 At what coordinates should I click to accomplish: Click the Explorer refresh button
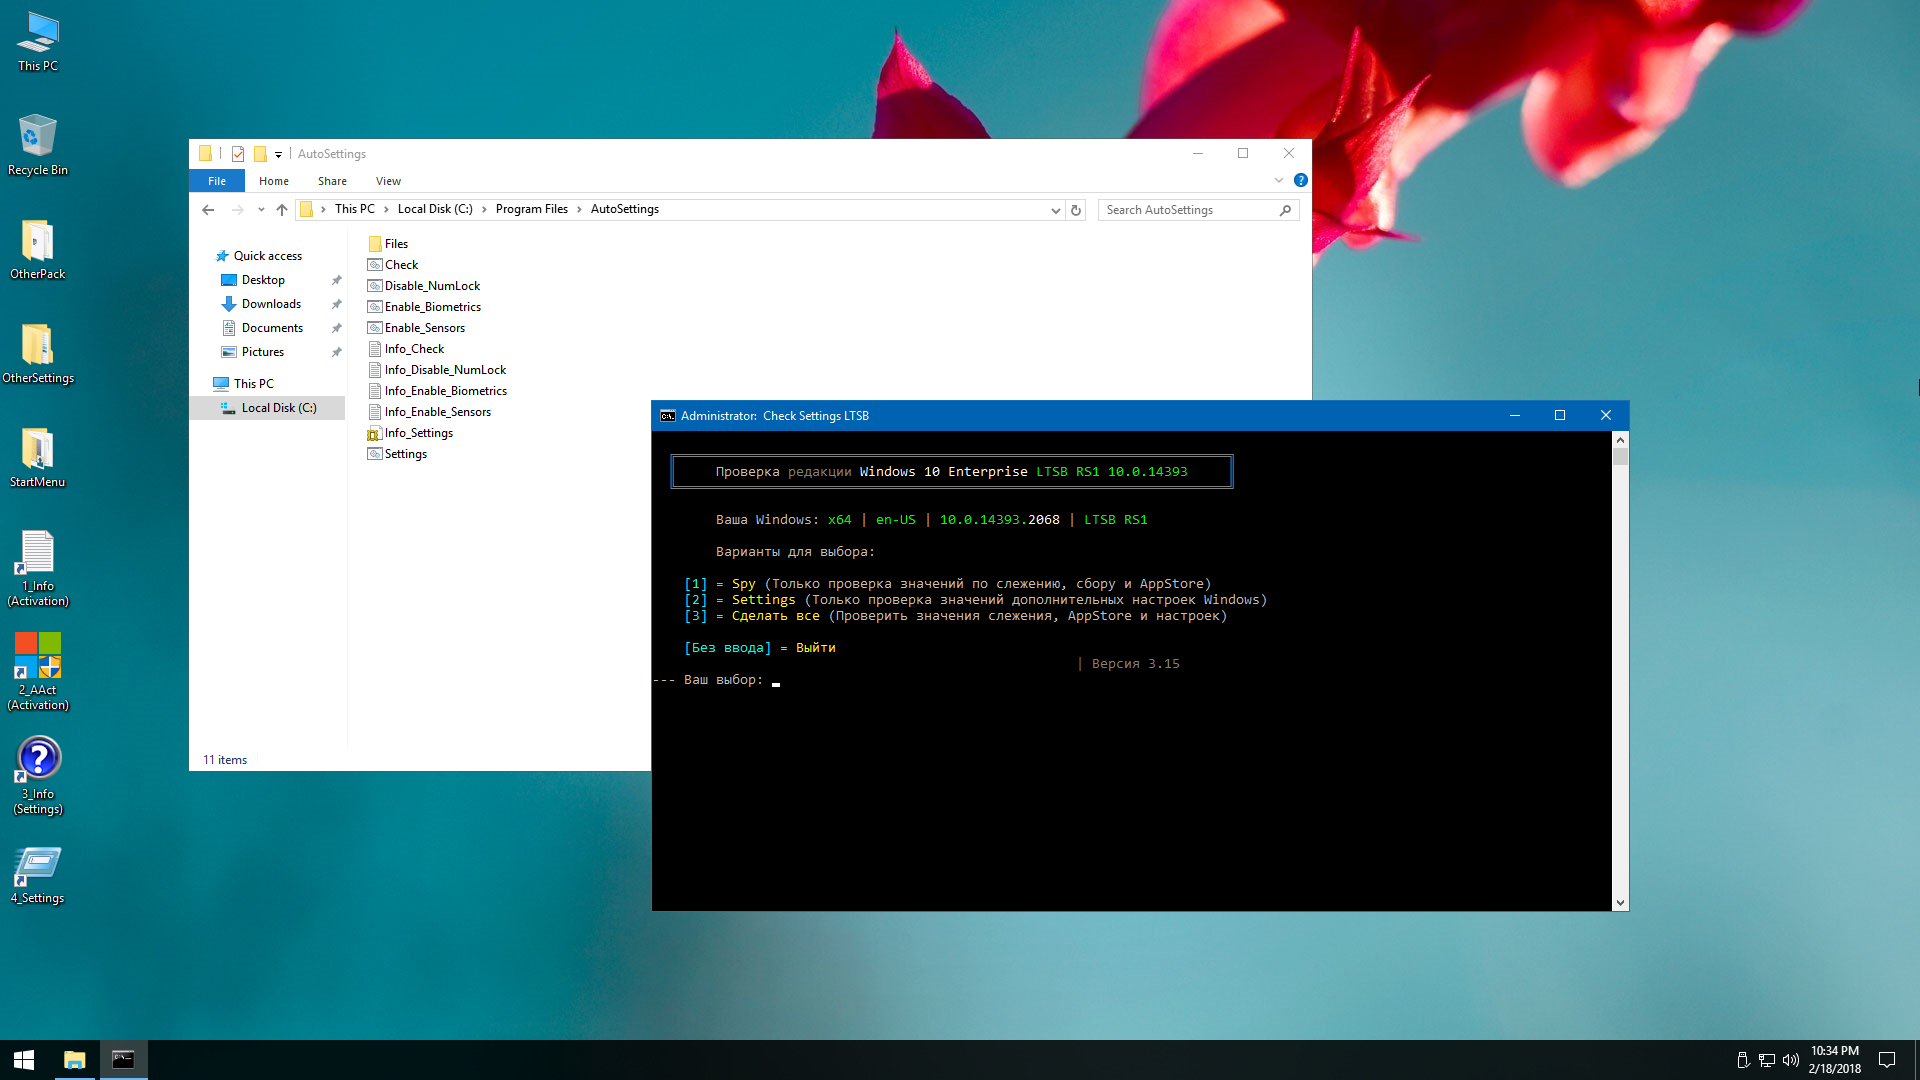(1076, 210)
